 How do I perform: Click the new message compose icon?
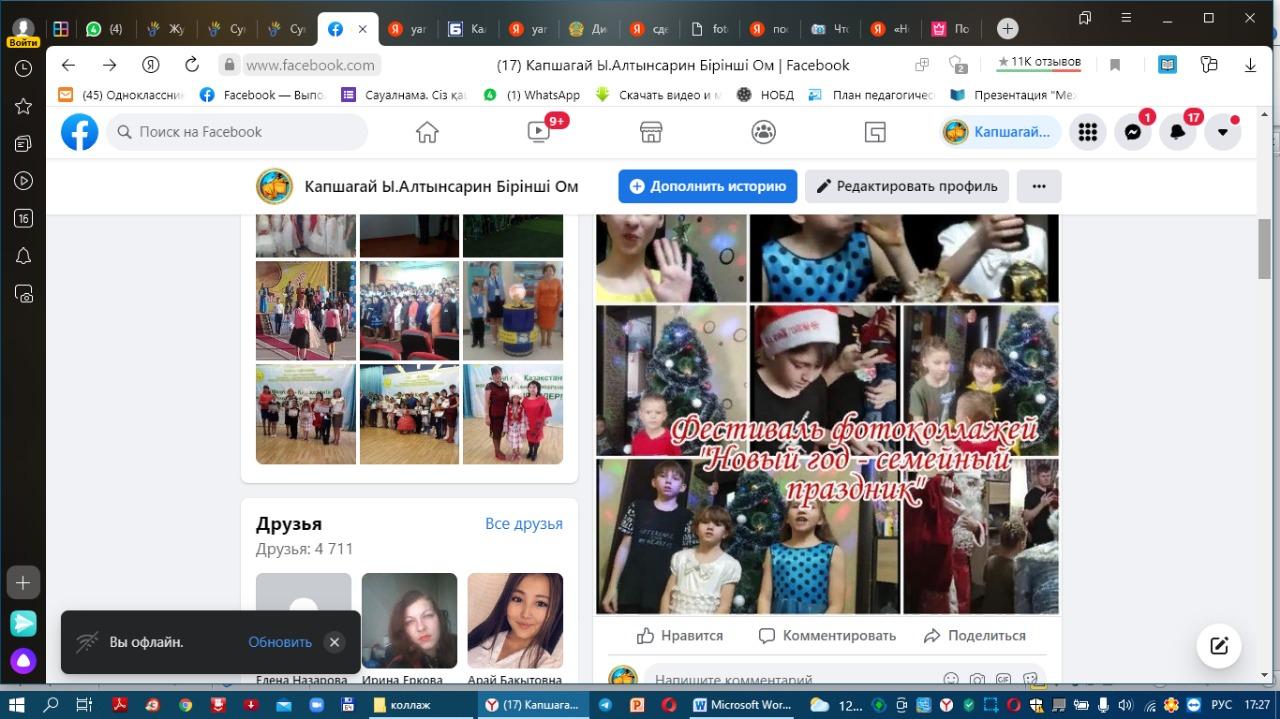coord(1219,645)
